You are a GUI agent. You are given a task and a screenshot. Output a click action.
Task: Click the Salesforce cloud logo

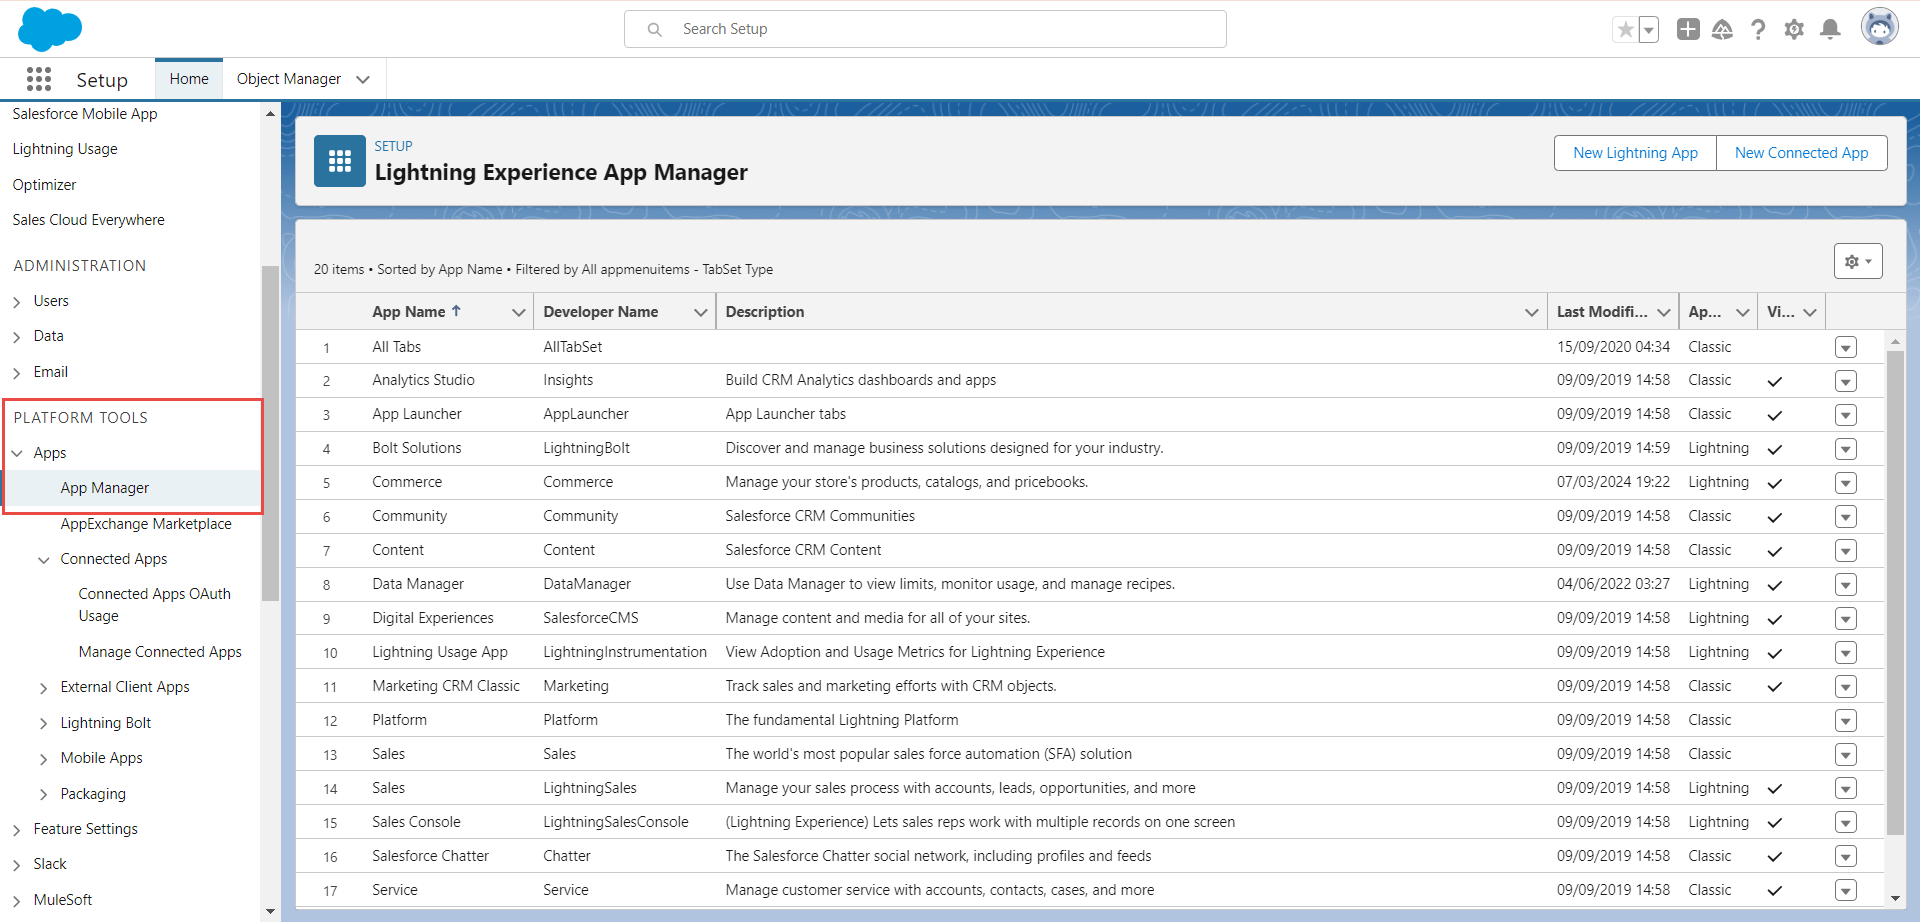[50, 29]
